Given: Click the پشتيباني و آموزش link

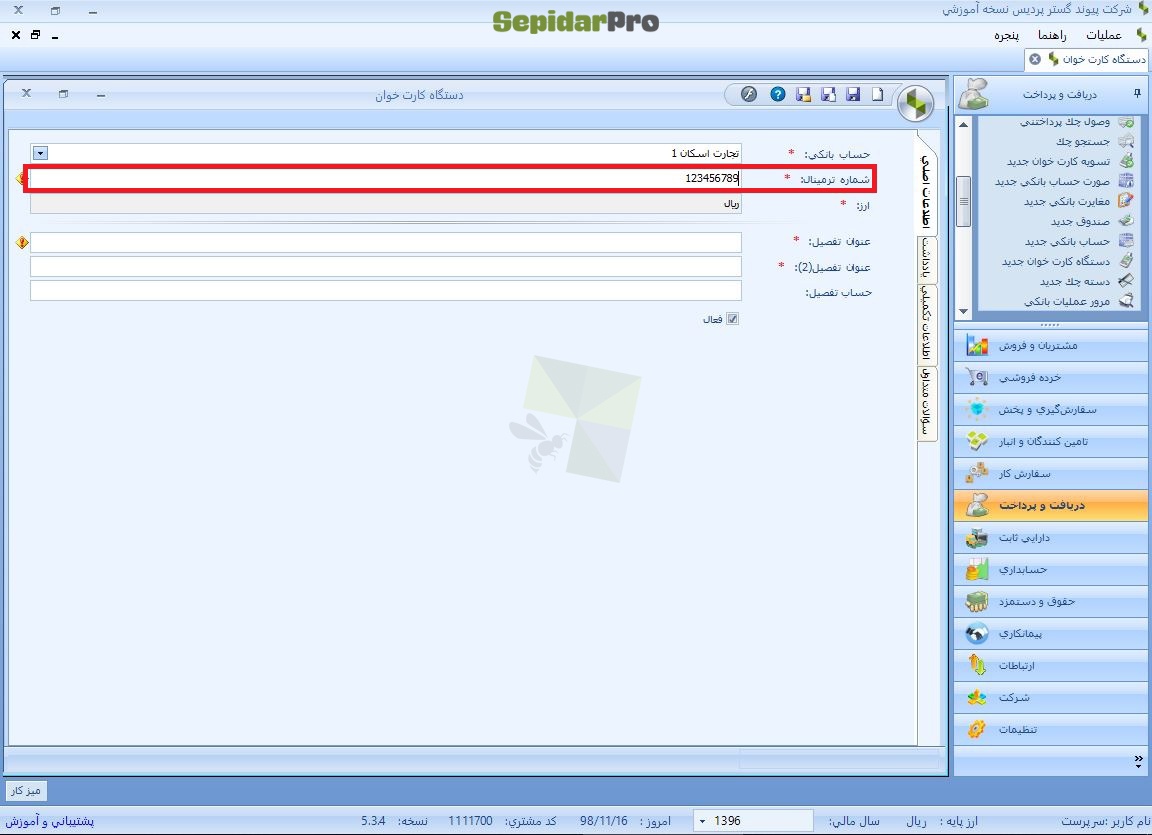Looking at the screenshot, I should click(50, 821).
